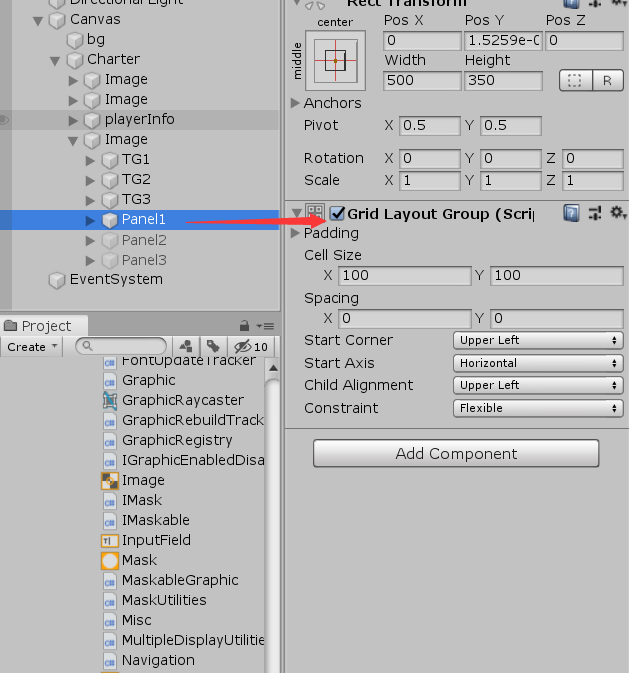Image resolution: width=629 pixels, height=673 pixels.
Task: Click the search by type icon
Action: click(x=186, y=346)
